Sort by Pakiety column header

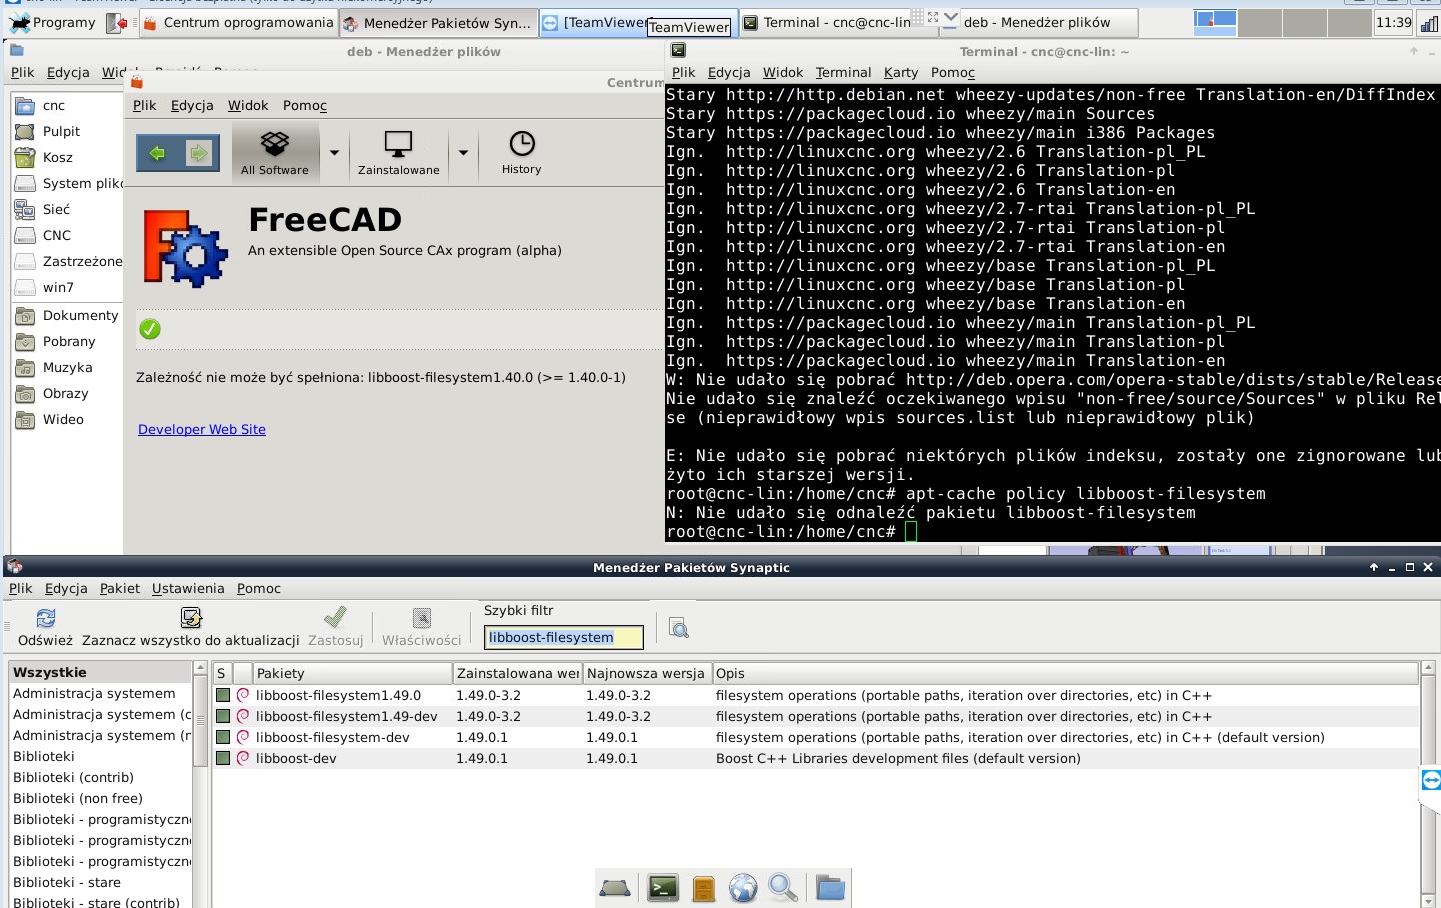tap(351, 673)
